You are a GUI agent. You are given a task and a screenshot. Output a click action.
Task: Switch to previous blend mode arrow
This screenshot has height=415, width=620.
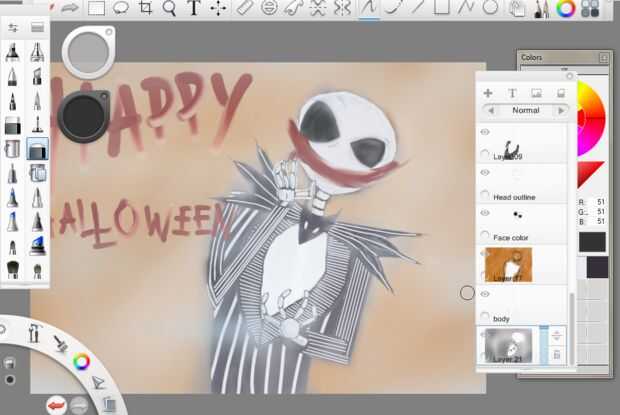491,111
